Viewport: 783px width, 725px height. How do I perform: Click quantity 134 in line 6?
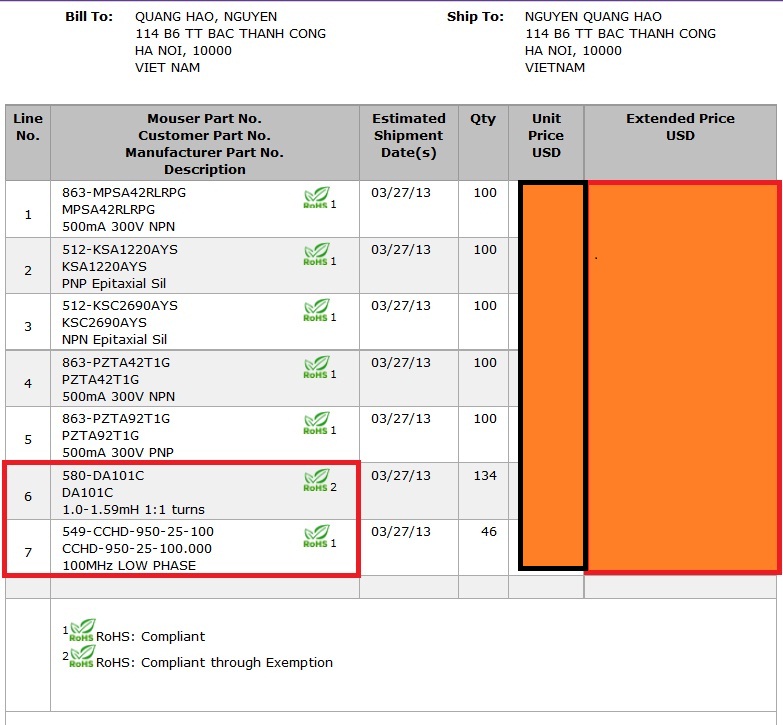485,475
